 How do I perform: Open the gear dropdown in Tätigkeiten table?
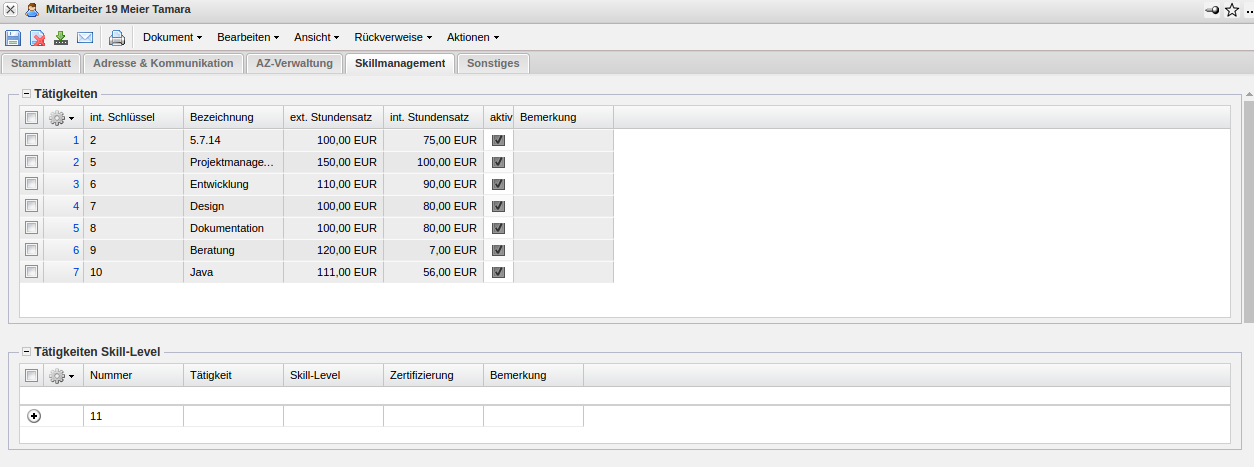62,118
